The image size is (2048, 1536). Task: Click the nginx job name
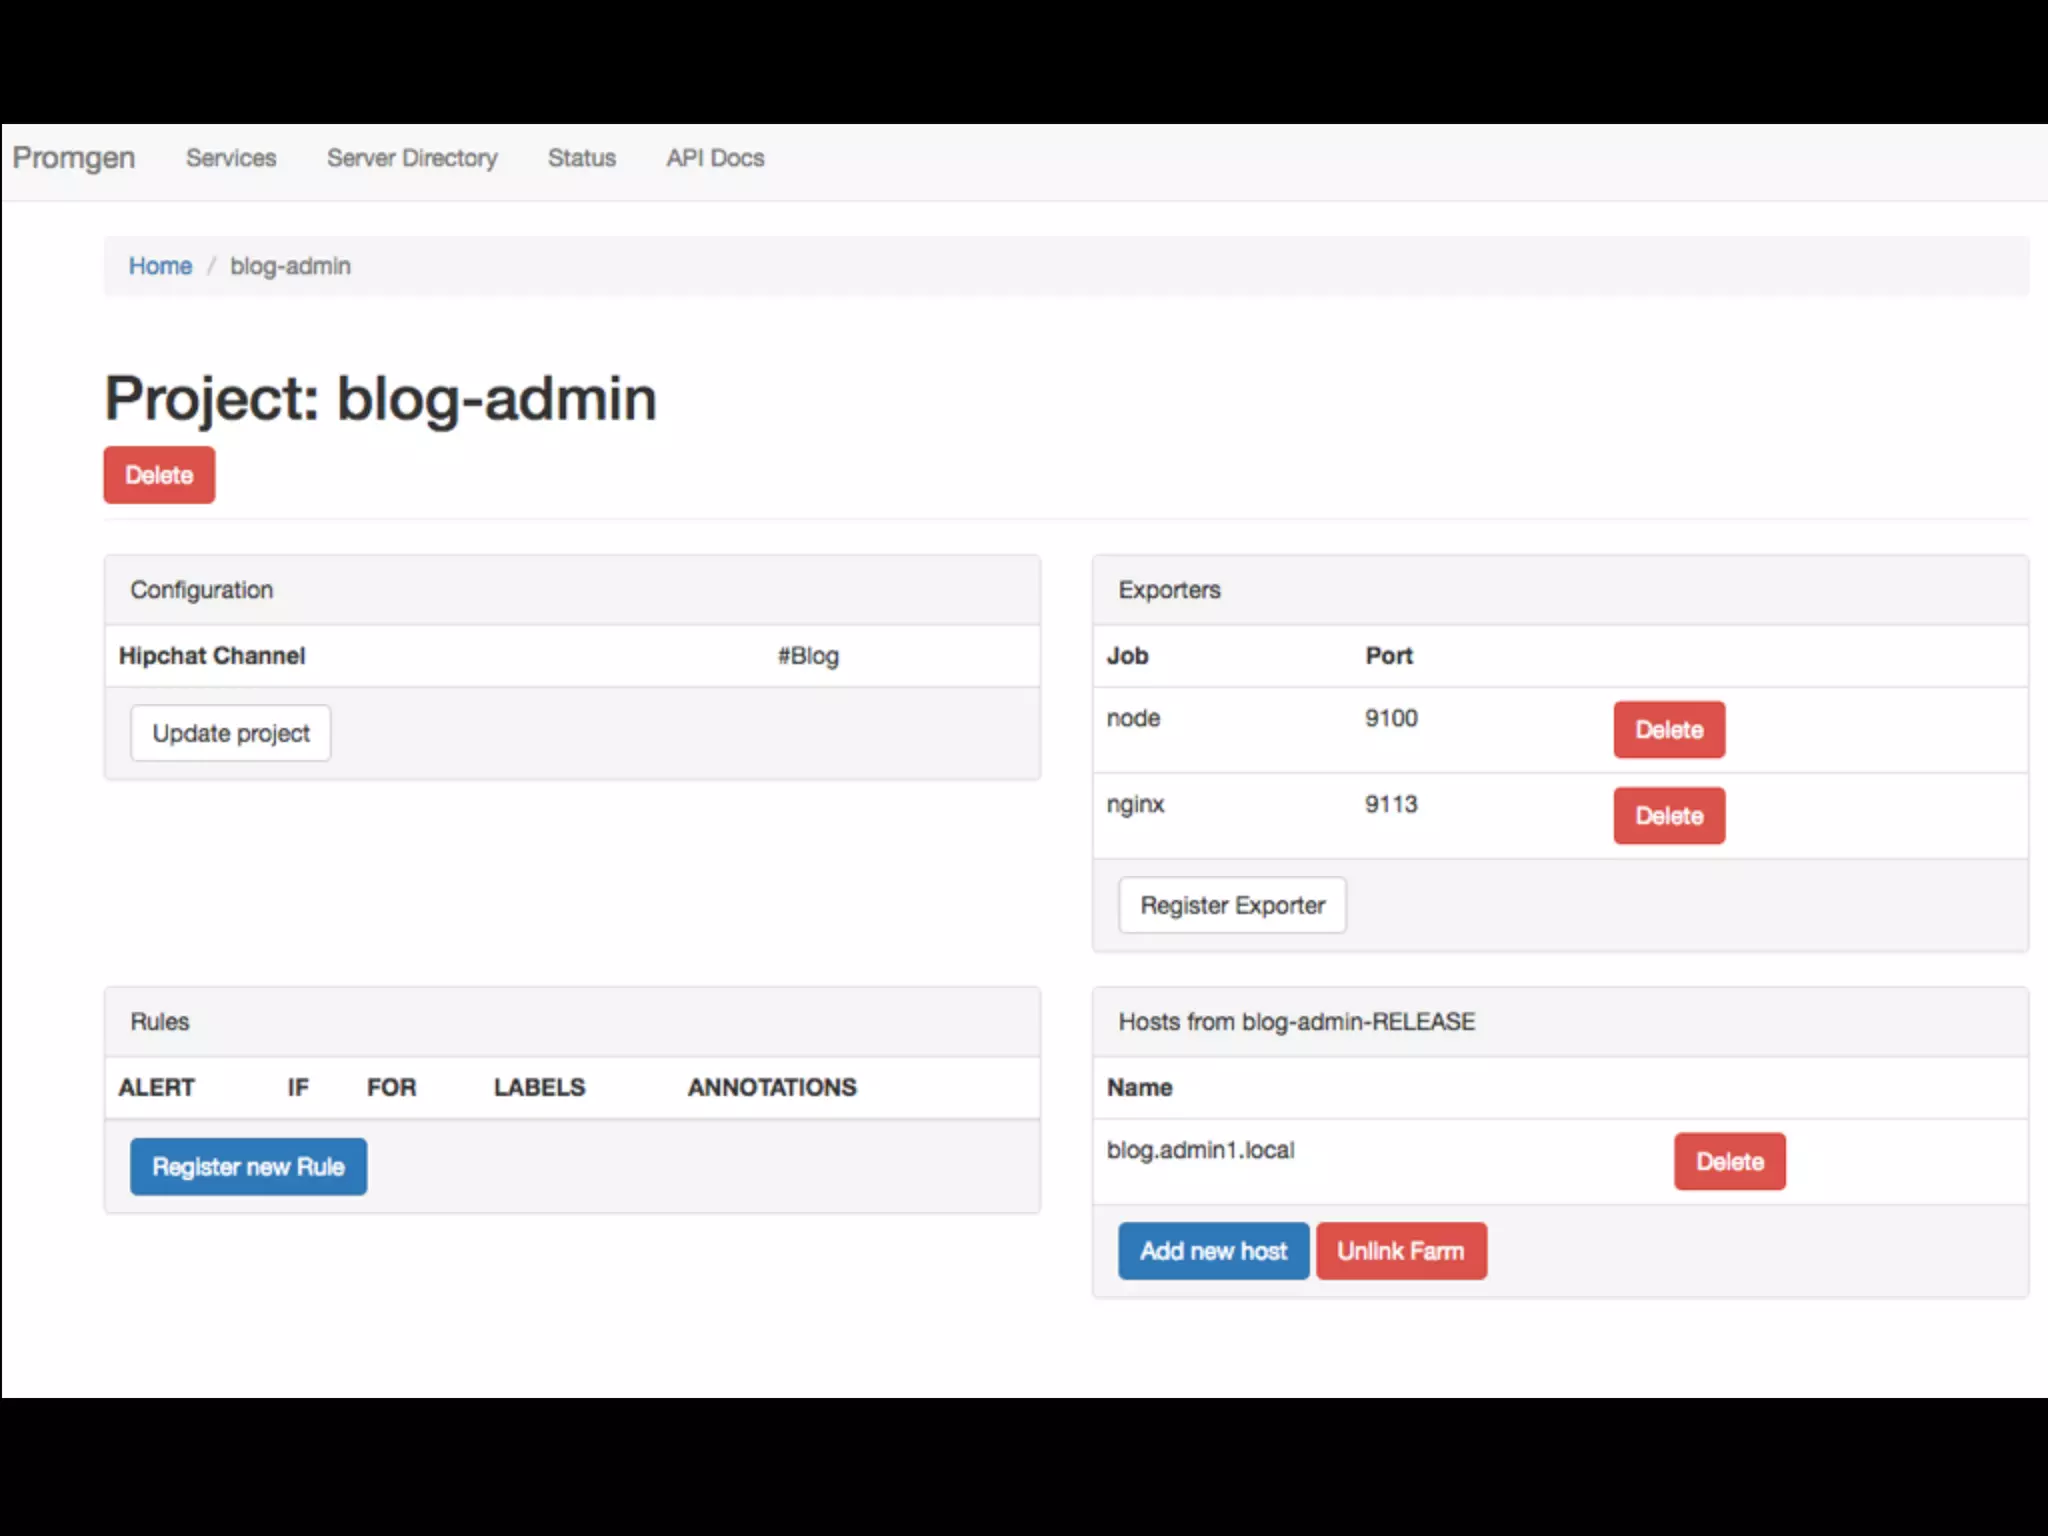1135,804
